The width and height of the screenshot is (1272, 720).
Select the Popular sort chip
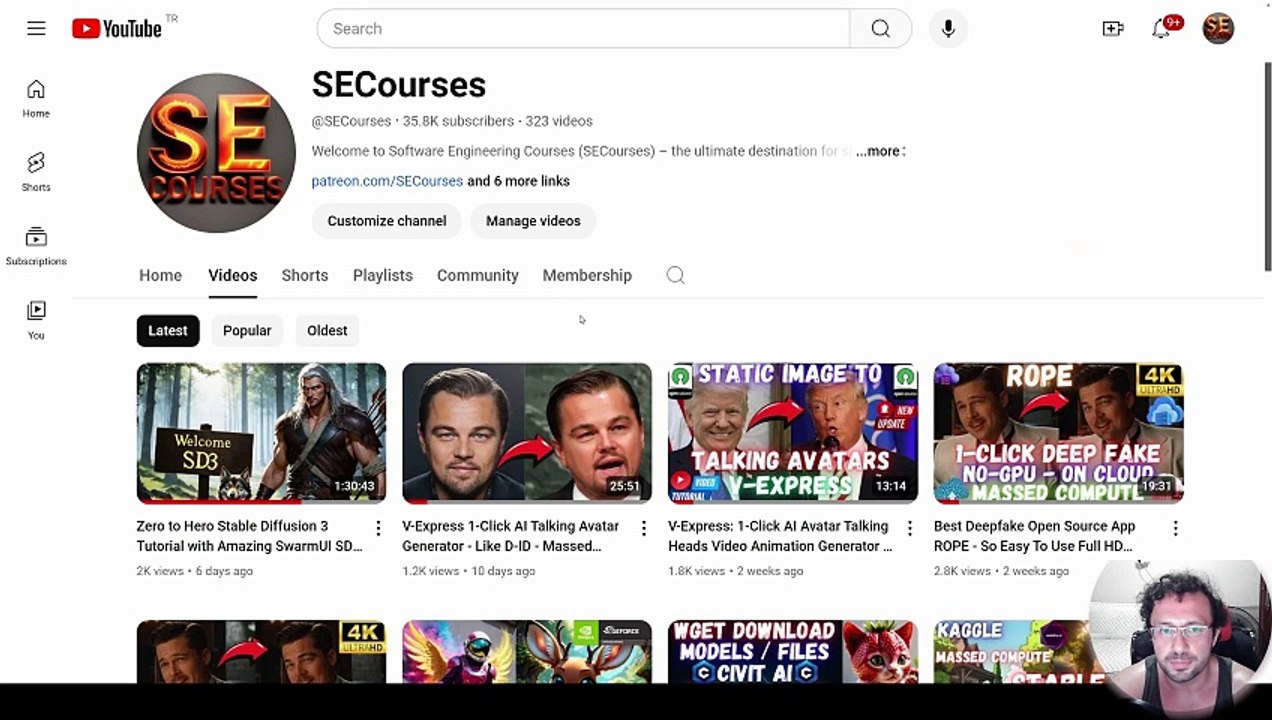point(247,330)
